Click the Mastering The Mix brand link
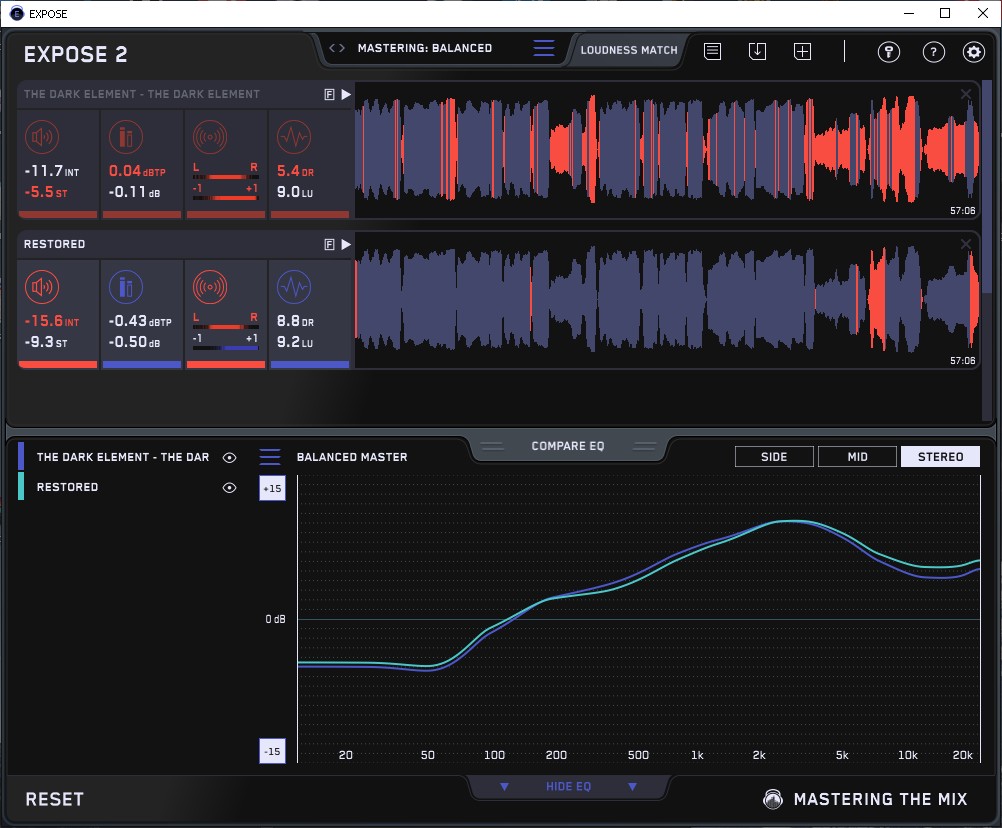 click(880, 799)
